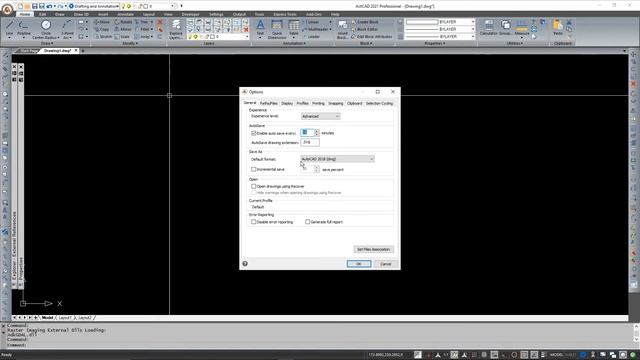Viewport: 640px width, 360px height.
Task: Click Edit Block Attributes
Action: pyautogui.click(x=372, y=37)
